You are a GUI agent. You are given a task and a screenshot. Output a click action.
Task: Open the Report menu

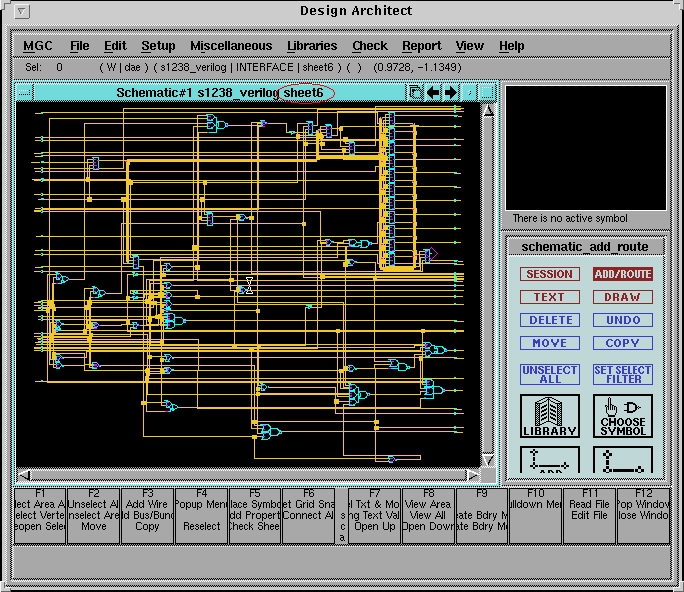coord(422,46)
